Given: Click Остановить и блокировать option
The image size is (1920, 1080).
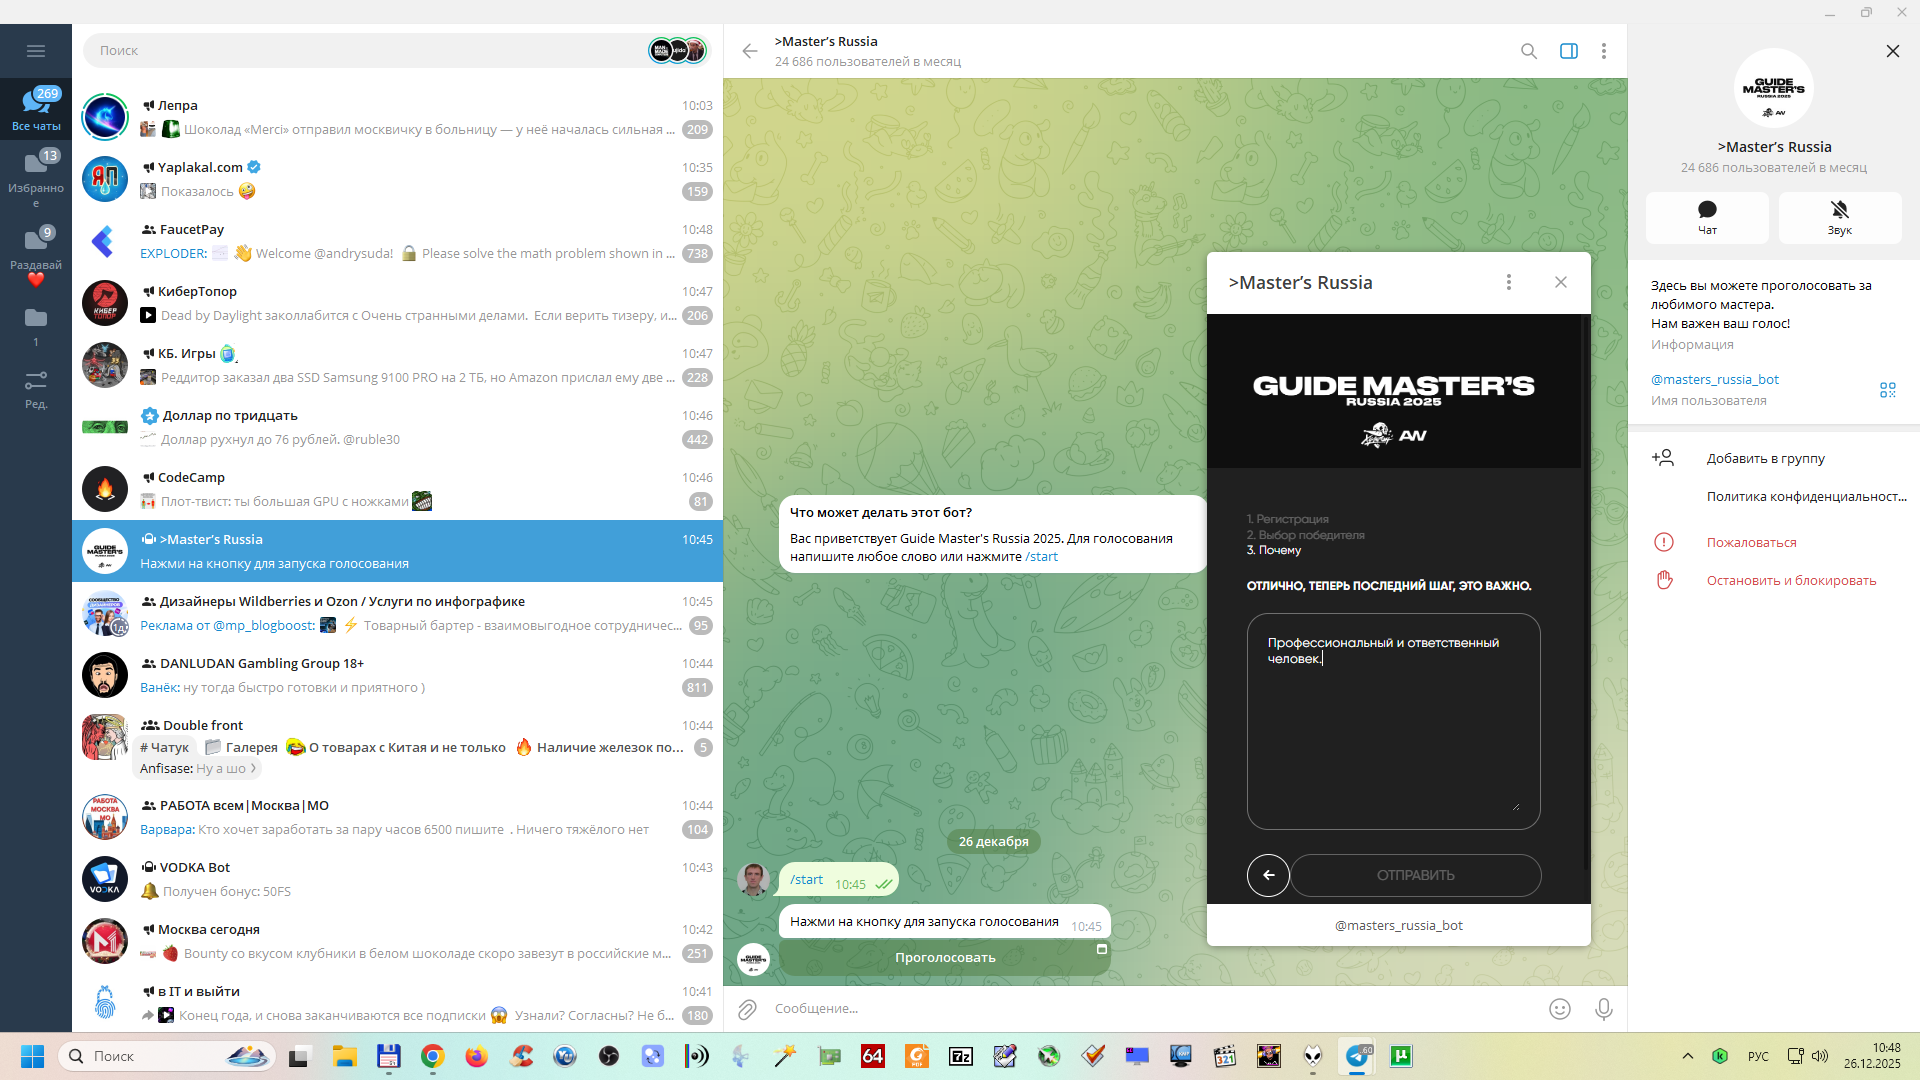Looking at the screenshot, I should click(1790, 580).
